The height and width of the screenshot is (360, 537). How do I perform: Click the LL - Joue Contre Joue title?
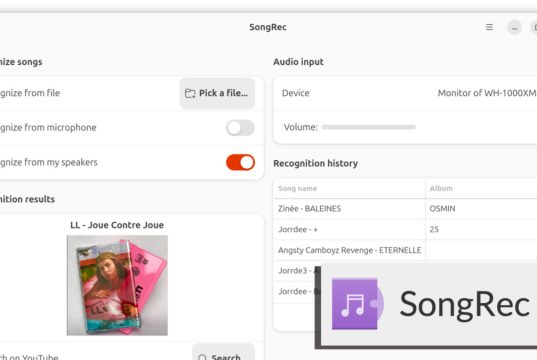[117, 225]
